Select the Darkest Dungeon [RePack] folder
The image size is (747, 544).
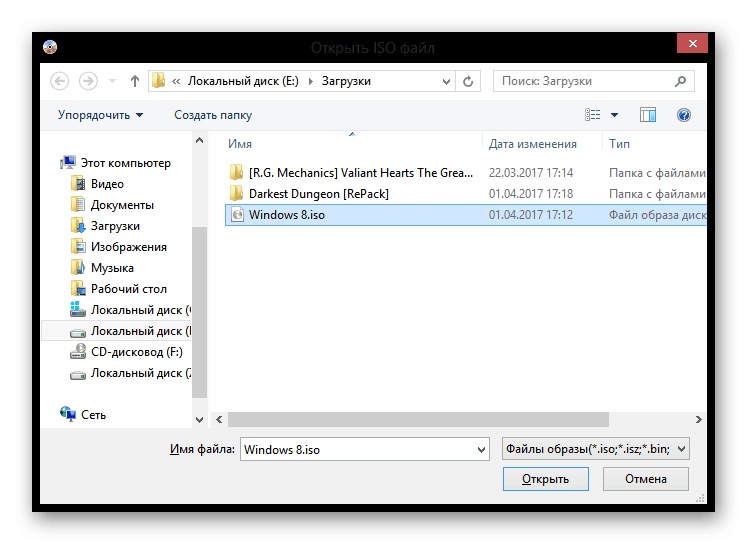point(318,193)
